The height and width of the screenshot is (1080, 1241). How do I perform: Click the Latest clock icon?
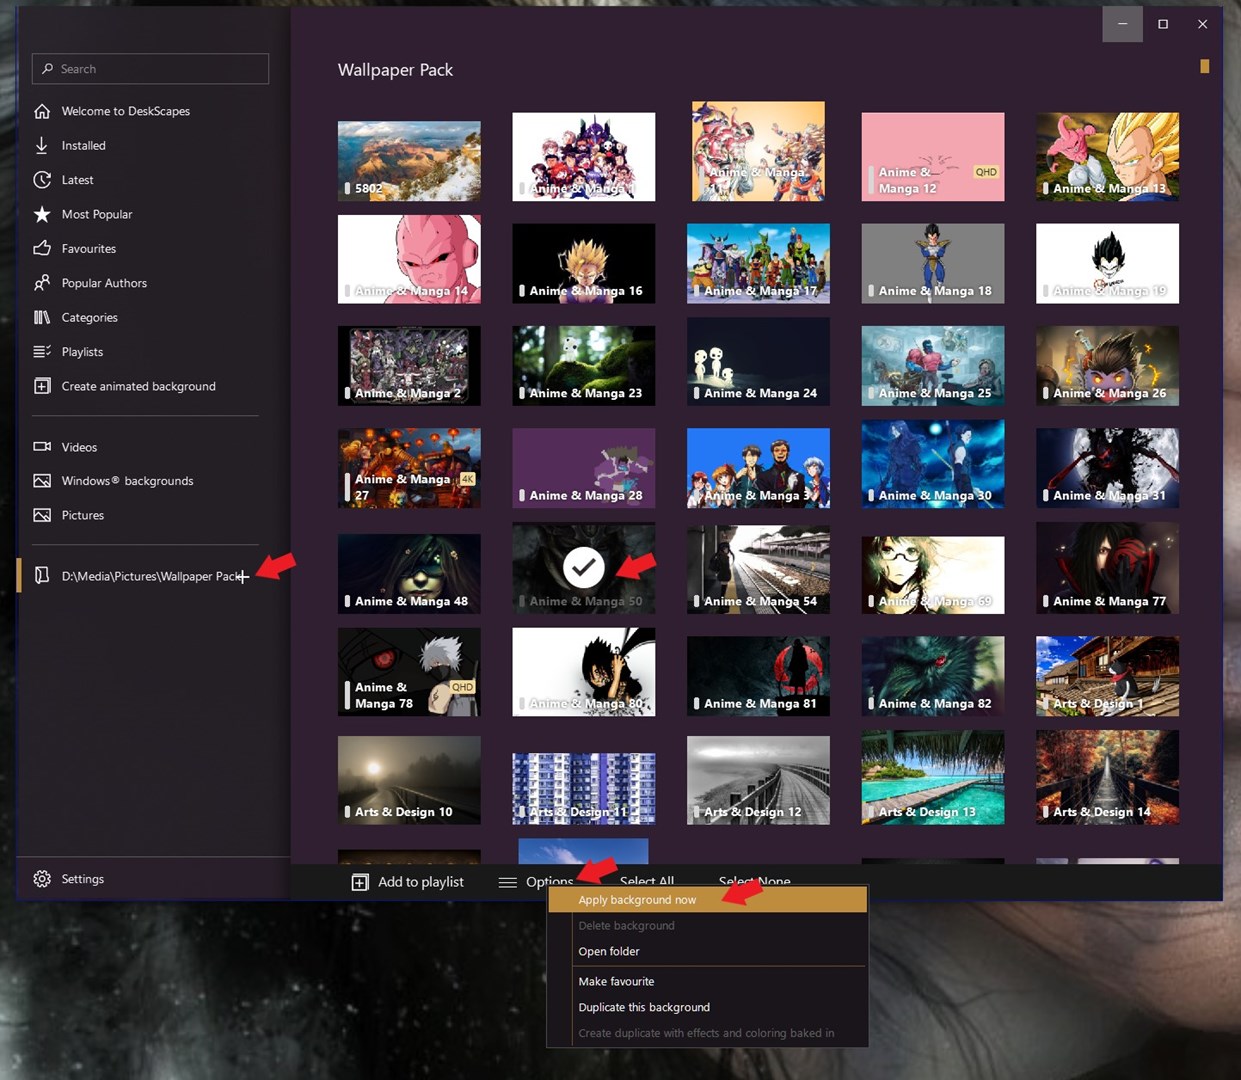click(42, 180)
